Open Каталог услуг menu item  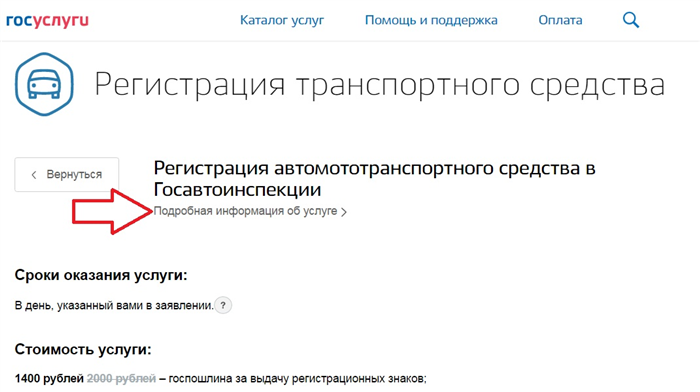pos(282,21)
